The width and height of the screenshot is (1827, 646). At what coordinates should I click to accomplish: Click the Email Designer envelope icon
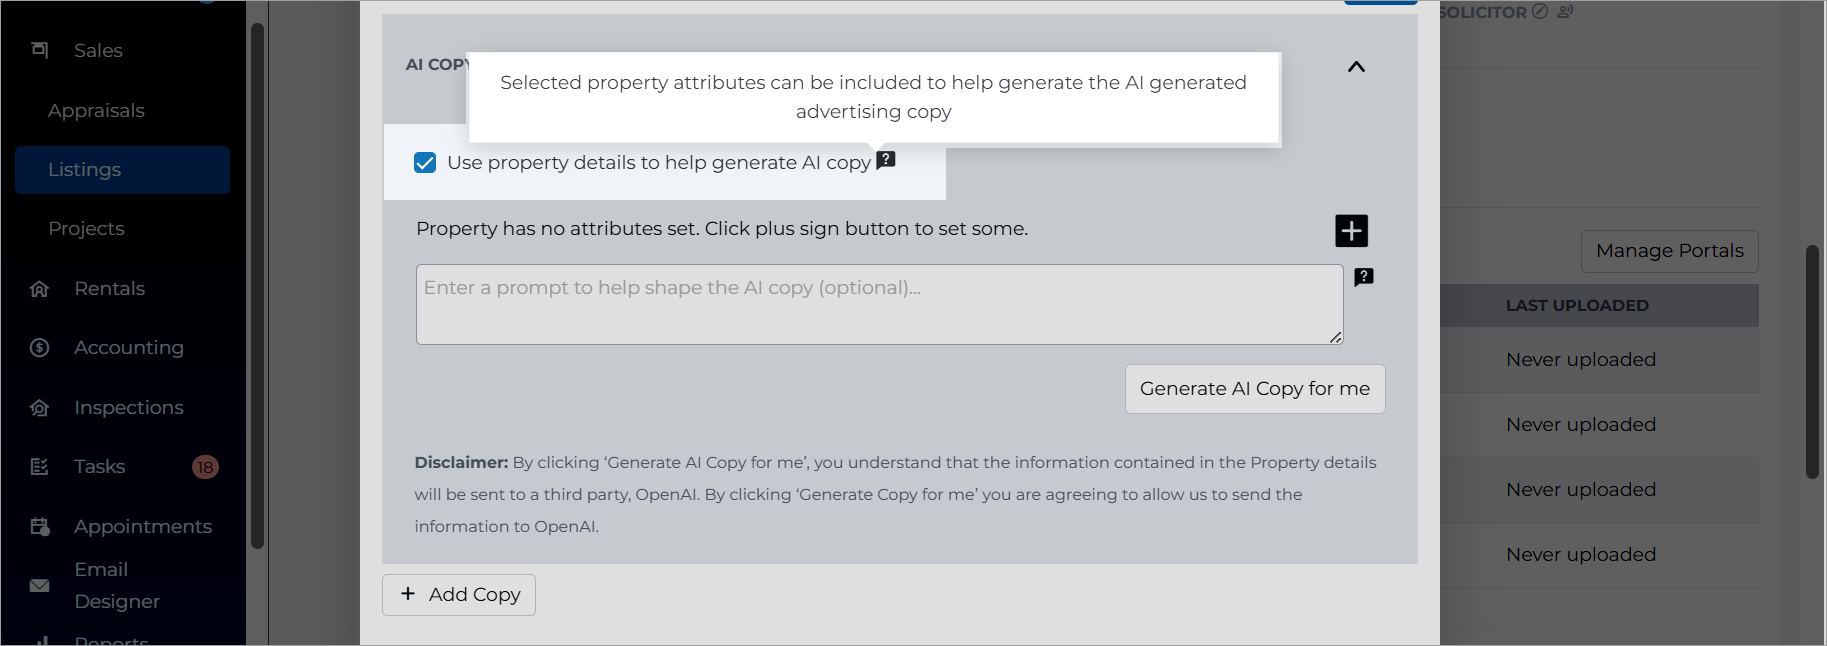40,586
